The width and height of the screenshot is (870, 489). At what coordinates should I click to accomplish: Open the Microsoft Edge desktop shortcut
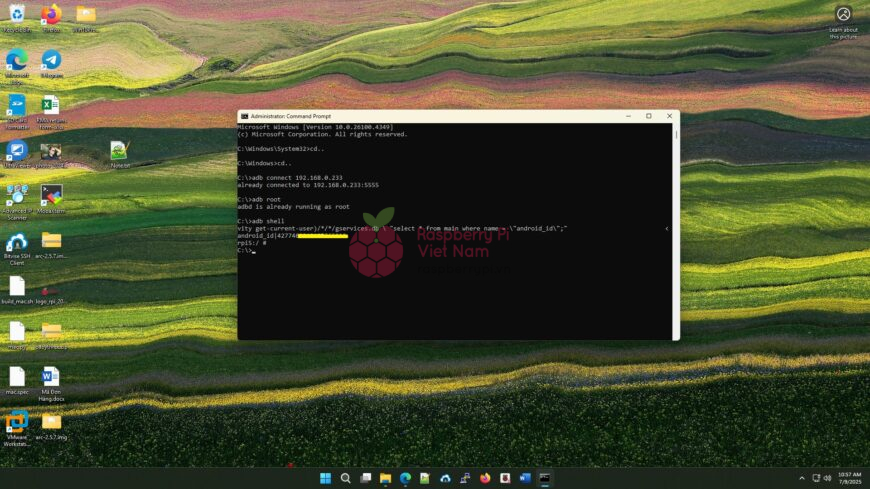coord(17,59)
